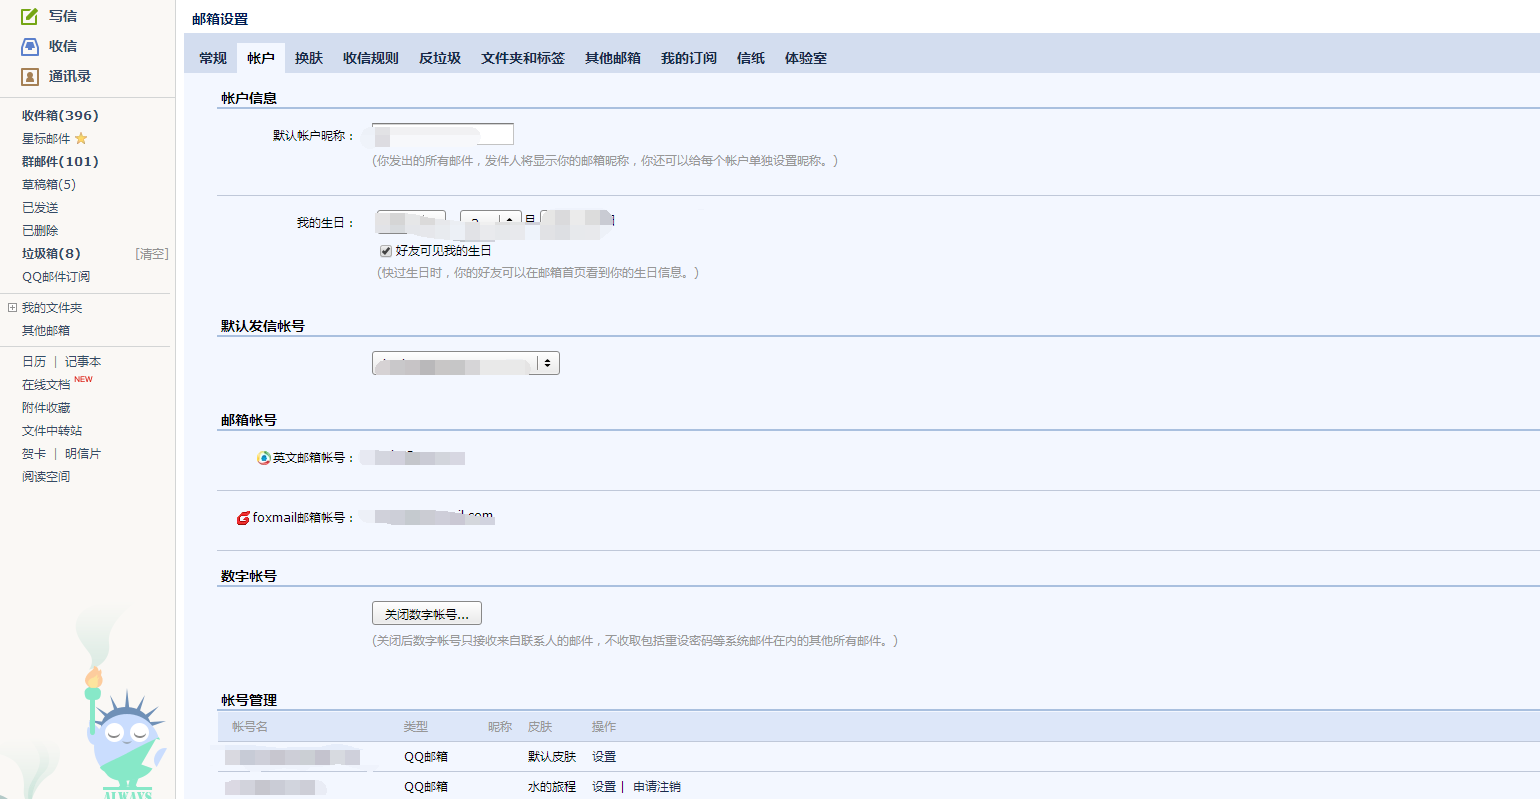Image resolution: width=1540 pixels, height=799 pixels.
Task: Open the 通讯录 contacts icon
Action: (x=29, y=75)
